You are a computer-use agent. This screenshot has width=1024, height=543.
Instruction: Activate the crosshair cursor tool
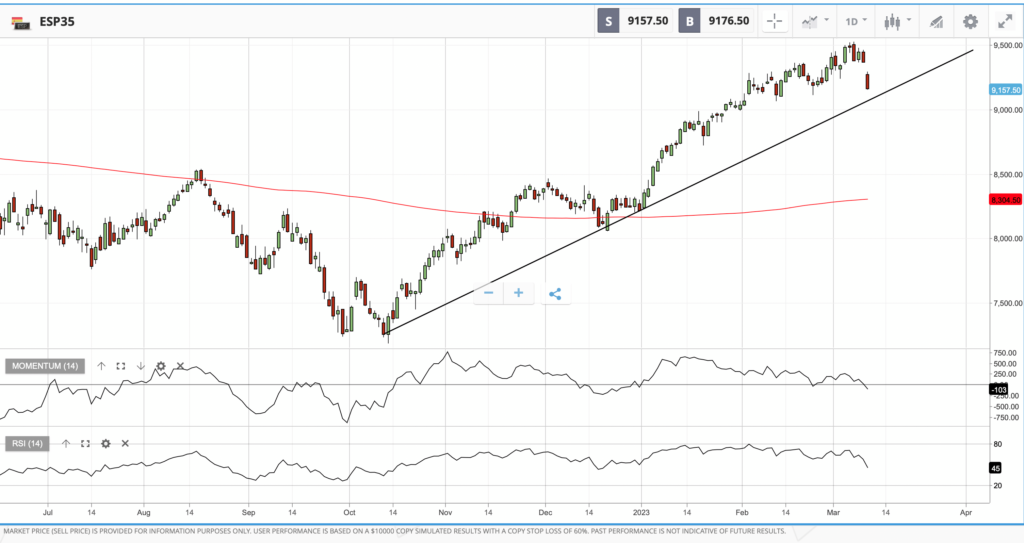(x=775, y=21)
